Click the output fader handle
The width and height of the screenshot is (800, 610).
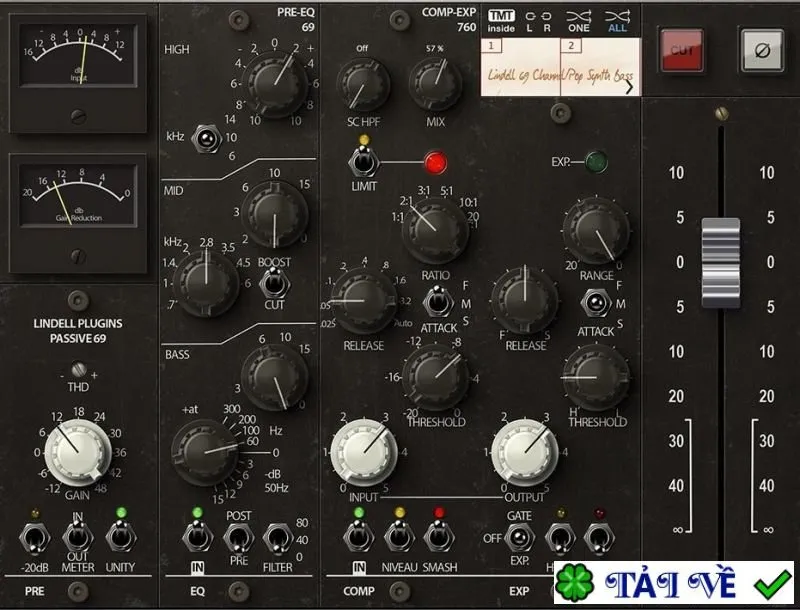pos(720,262)
